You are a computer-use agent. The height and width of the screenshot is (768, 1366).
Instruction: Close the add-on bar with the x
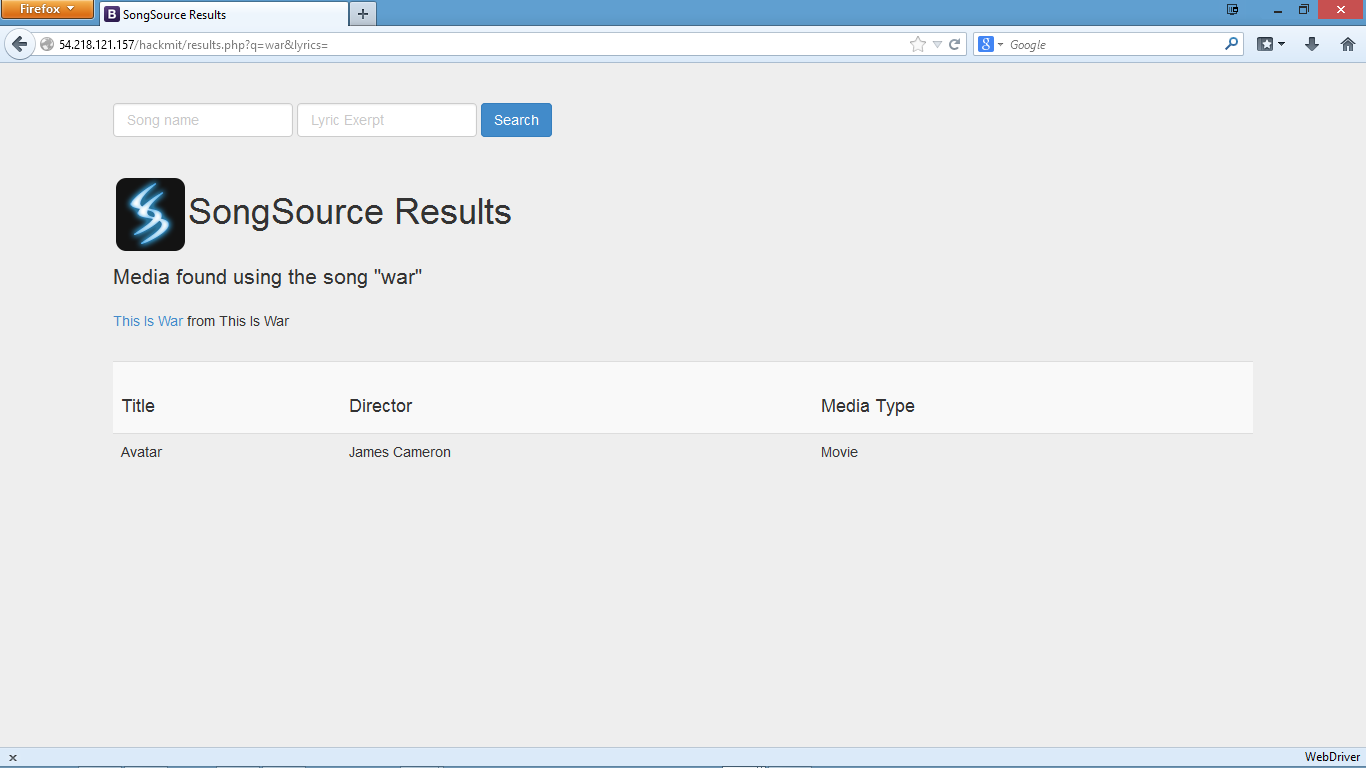(13, 758)
